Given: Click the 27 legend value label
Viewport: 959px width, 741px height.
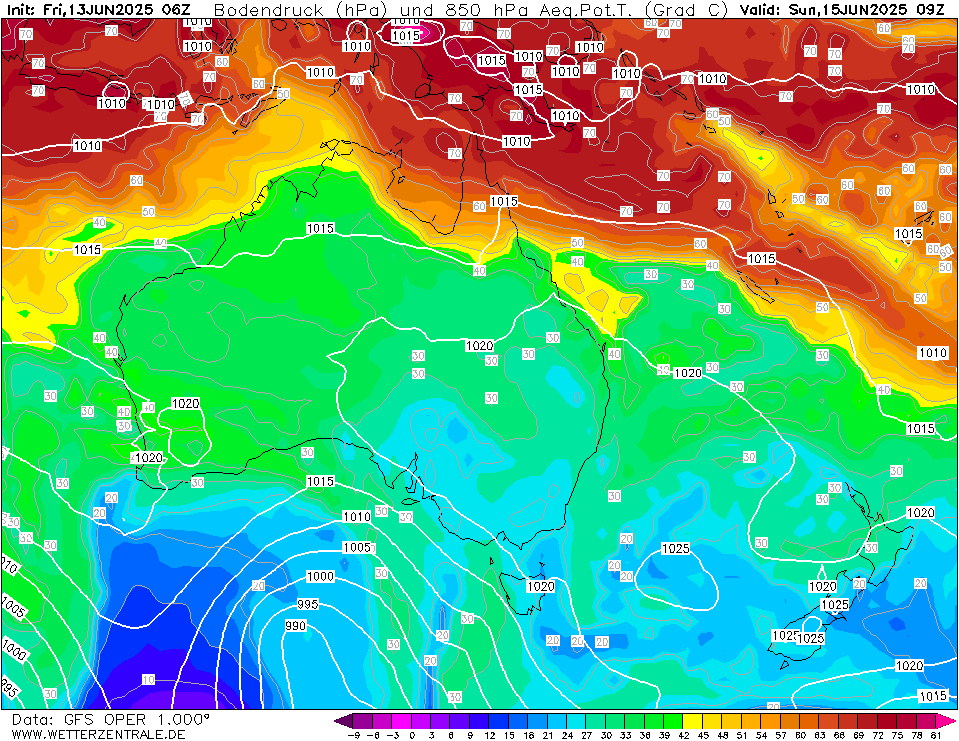Looking at the screenshot, I should click(586, 735).
